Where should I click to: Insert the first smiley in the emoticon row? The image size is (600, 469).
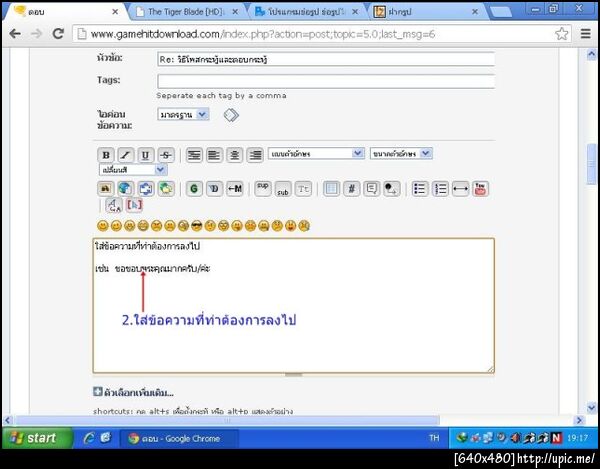coord(103,226)
